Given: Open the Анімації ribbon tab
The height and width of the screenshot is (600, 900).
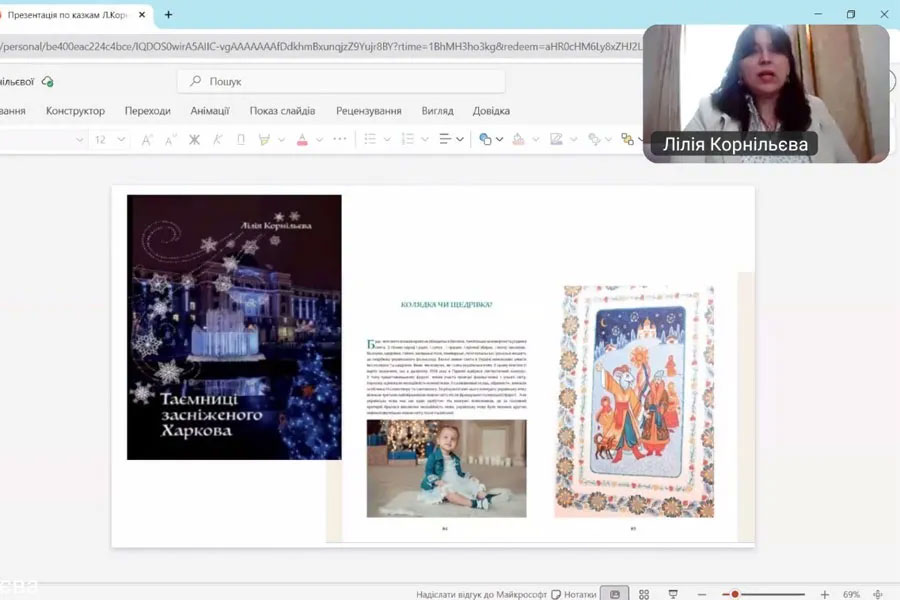Looking at the screenshot, I should (210, 111).
